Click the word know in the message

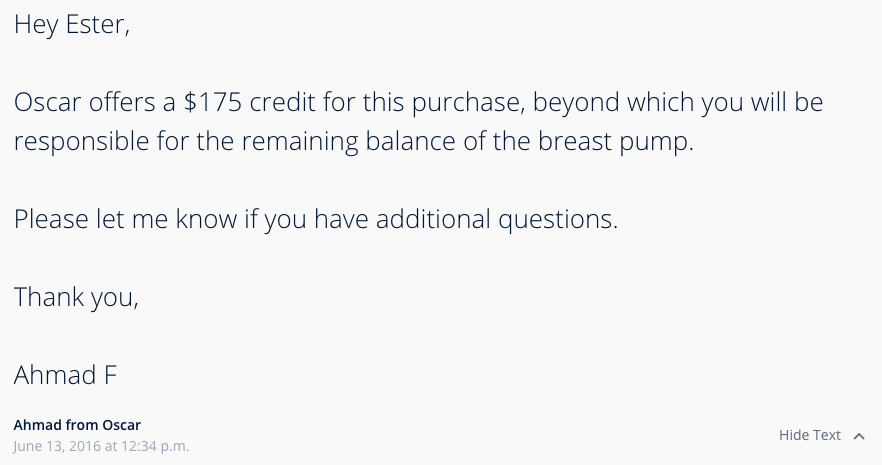coord(206,219)
